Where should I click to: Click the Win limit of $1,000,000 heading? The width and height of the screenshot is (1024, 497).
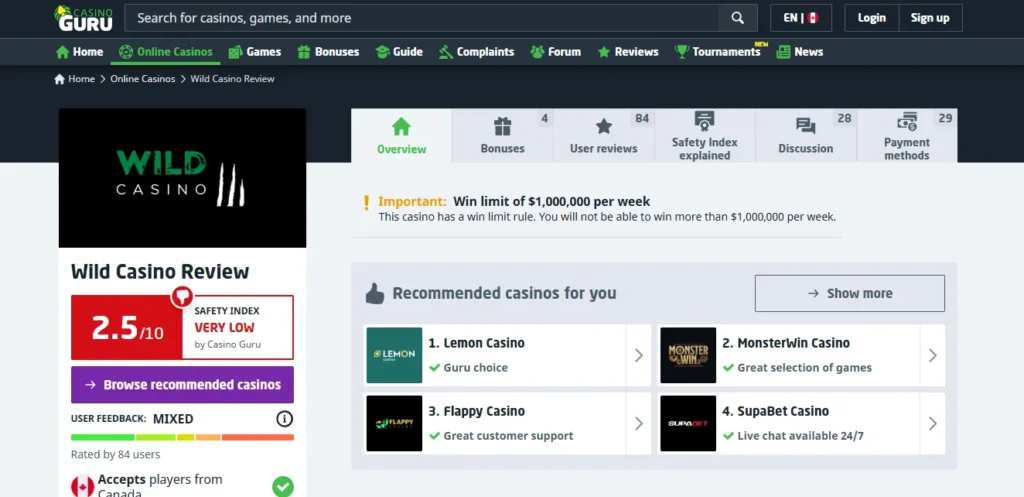point(552,202)
